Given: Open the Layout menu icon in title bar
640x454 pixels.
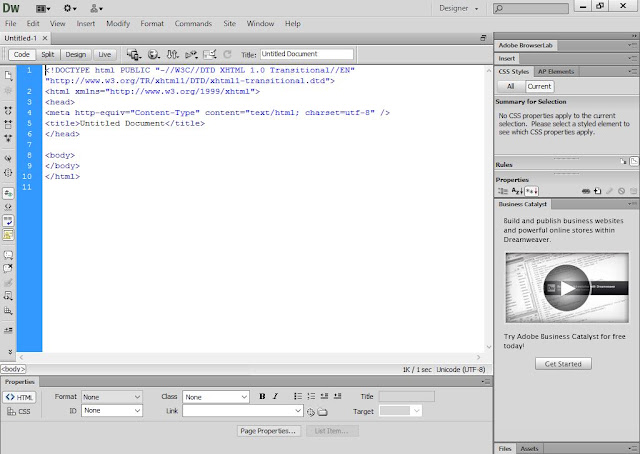Looking at the screenshot, I should point(43,8).
